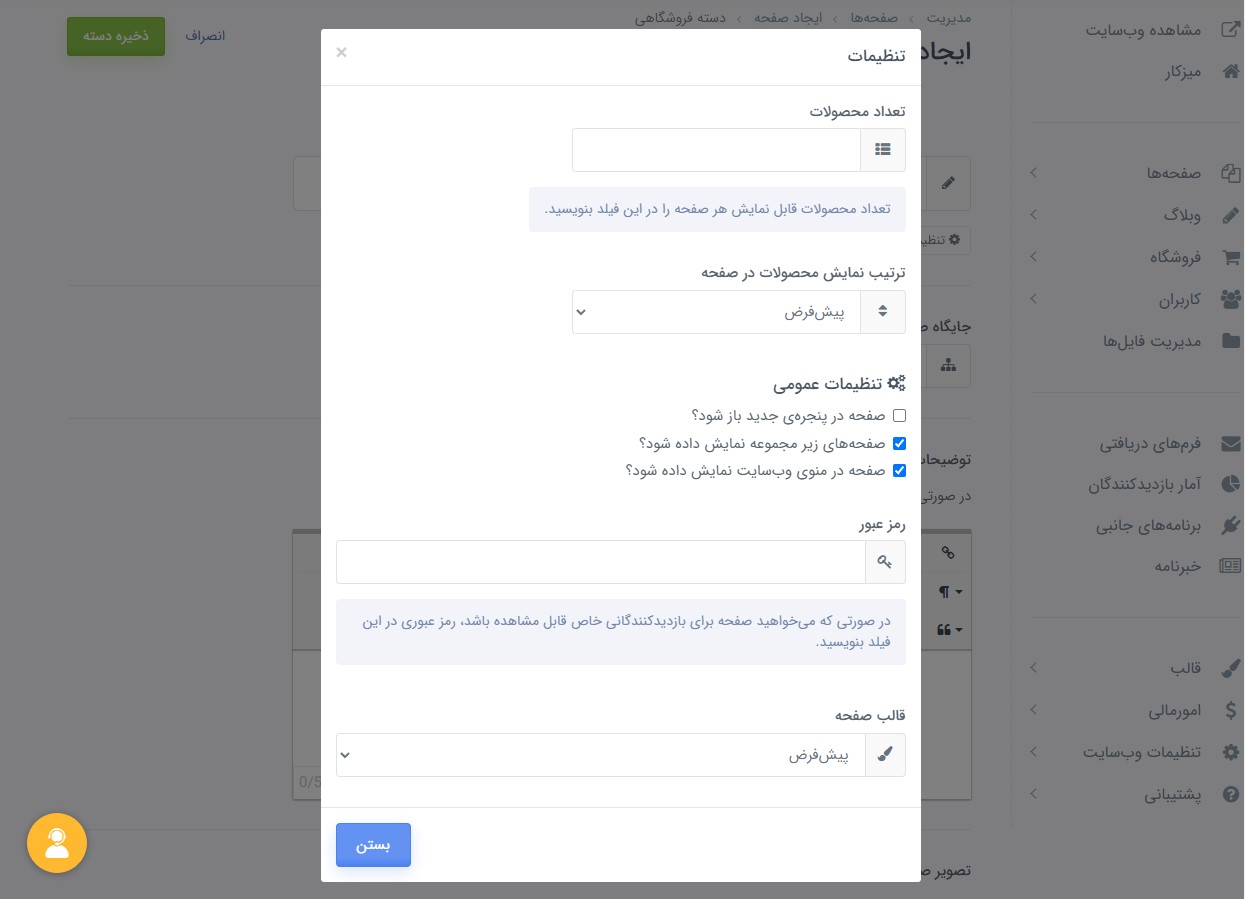Click the کاربران users icon

tap(1231, 299)
